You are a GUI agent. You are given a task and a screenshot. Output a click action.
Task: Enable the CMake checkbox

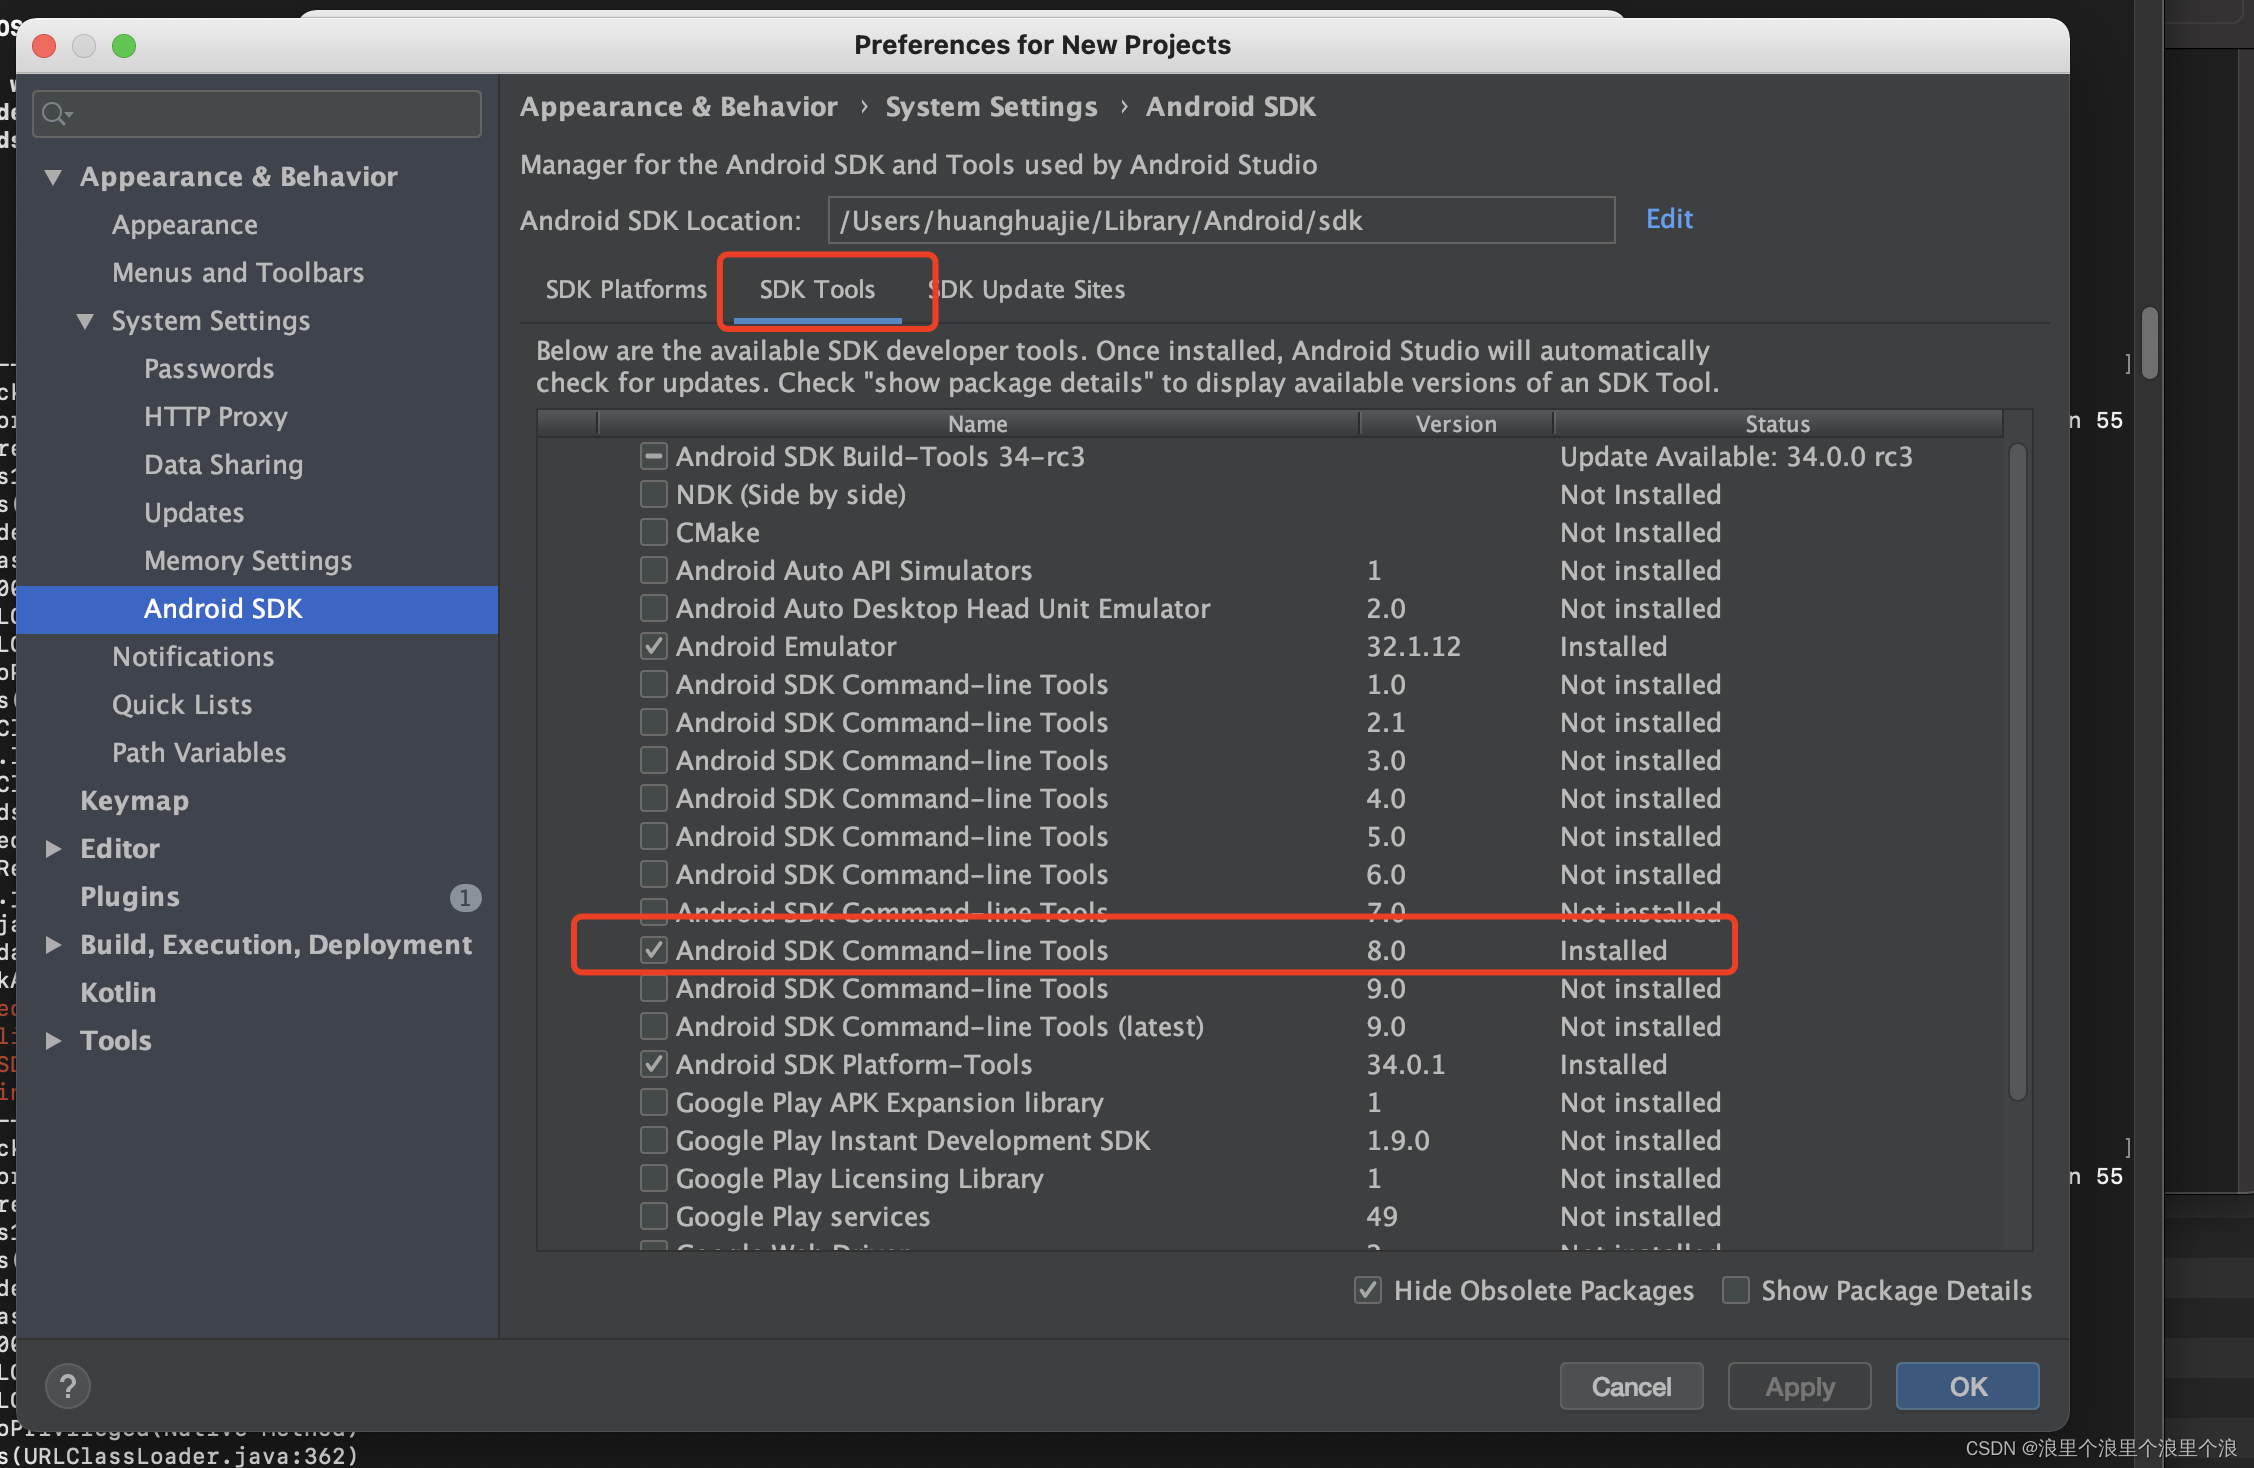coord(653,533)
